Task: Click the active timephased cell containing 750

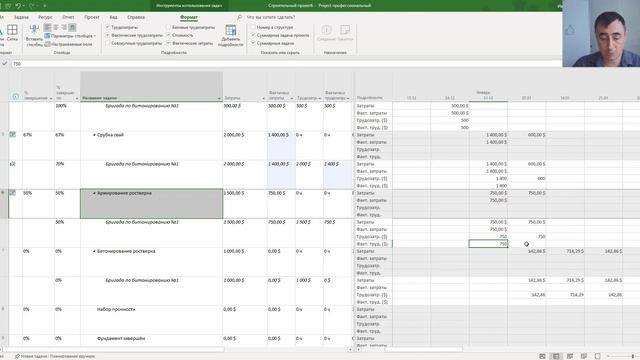Action: click(488, 244)
